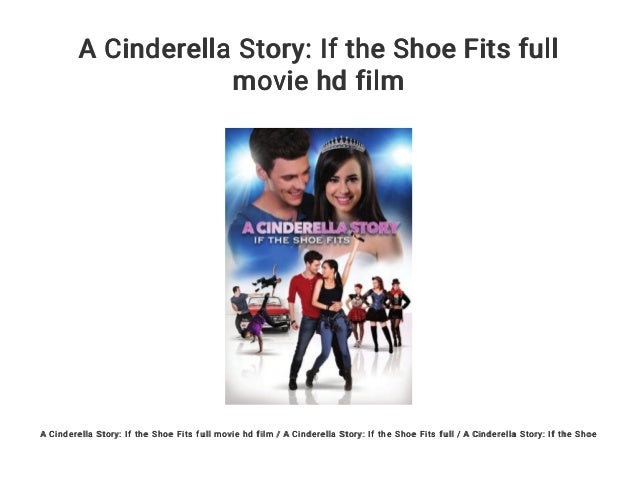Click the movie poster thumbnail

tap(319, 266)
